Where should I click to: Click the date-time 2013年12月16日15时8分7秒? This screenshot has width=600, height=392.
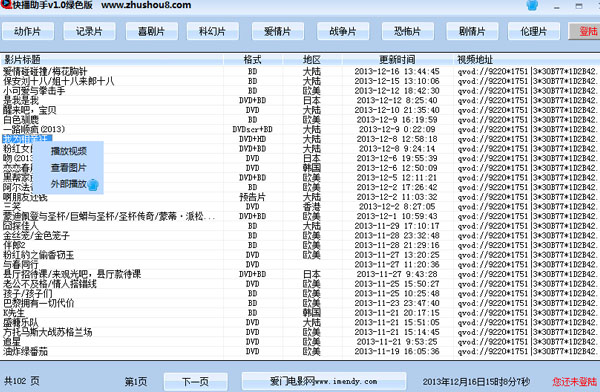pos(476,382)
